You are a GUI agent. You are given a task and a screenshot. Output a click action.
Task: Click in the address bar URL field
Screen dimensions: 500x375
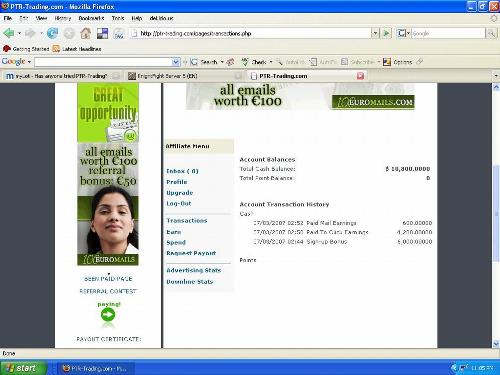pyautogui.click(x=250, y=33)
